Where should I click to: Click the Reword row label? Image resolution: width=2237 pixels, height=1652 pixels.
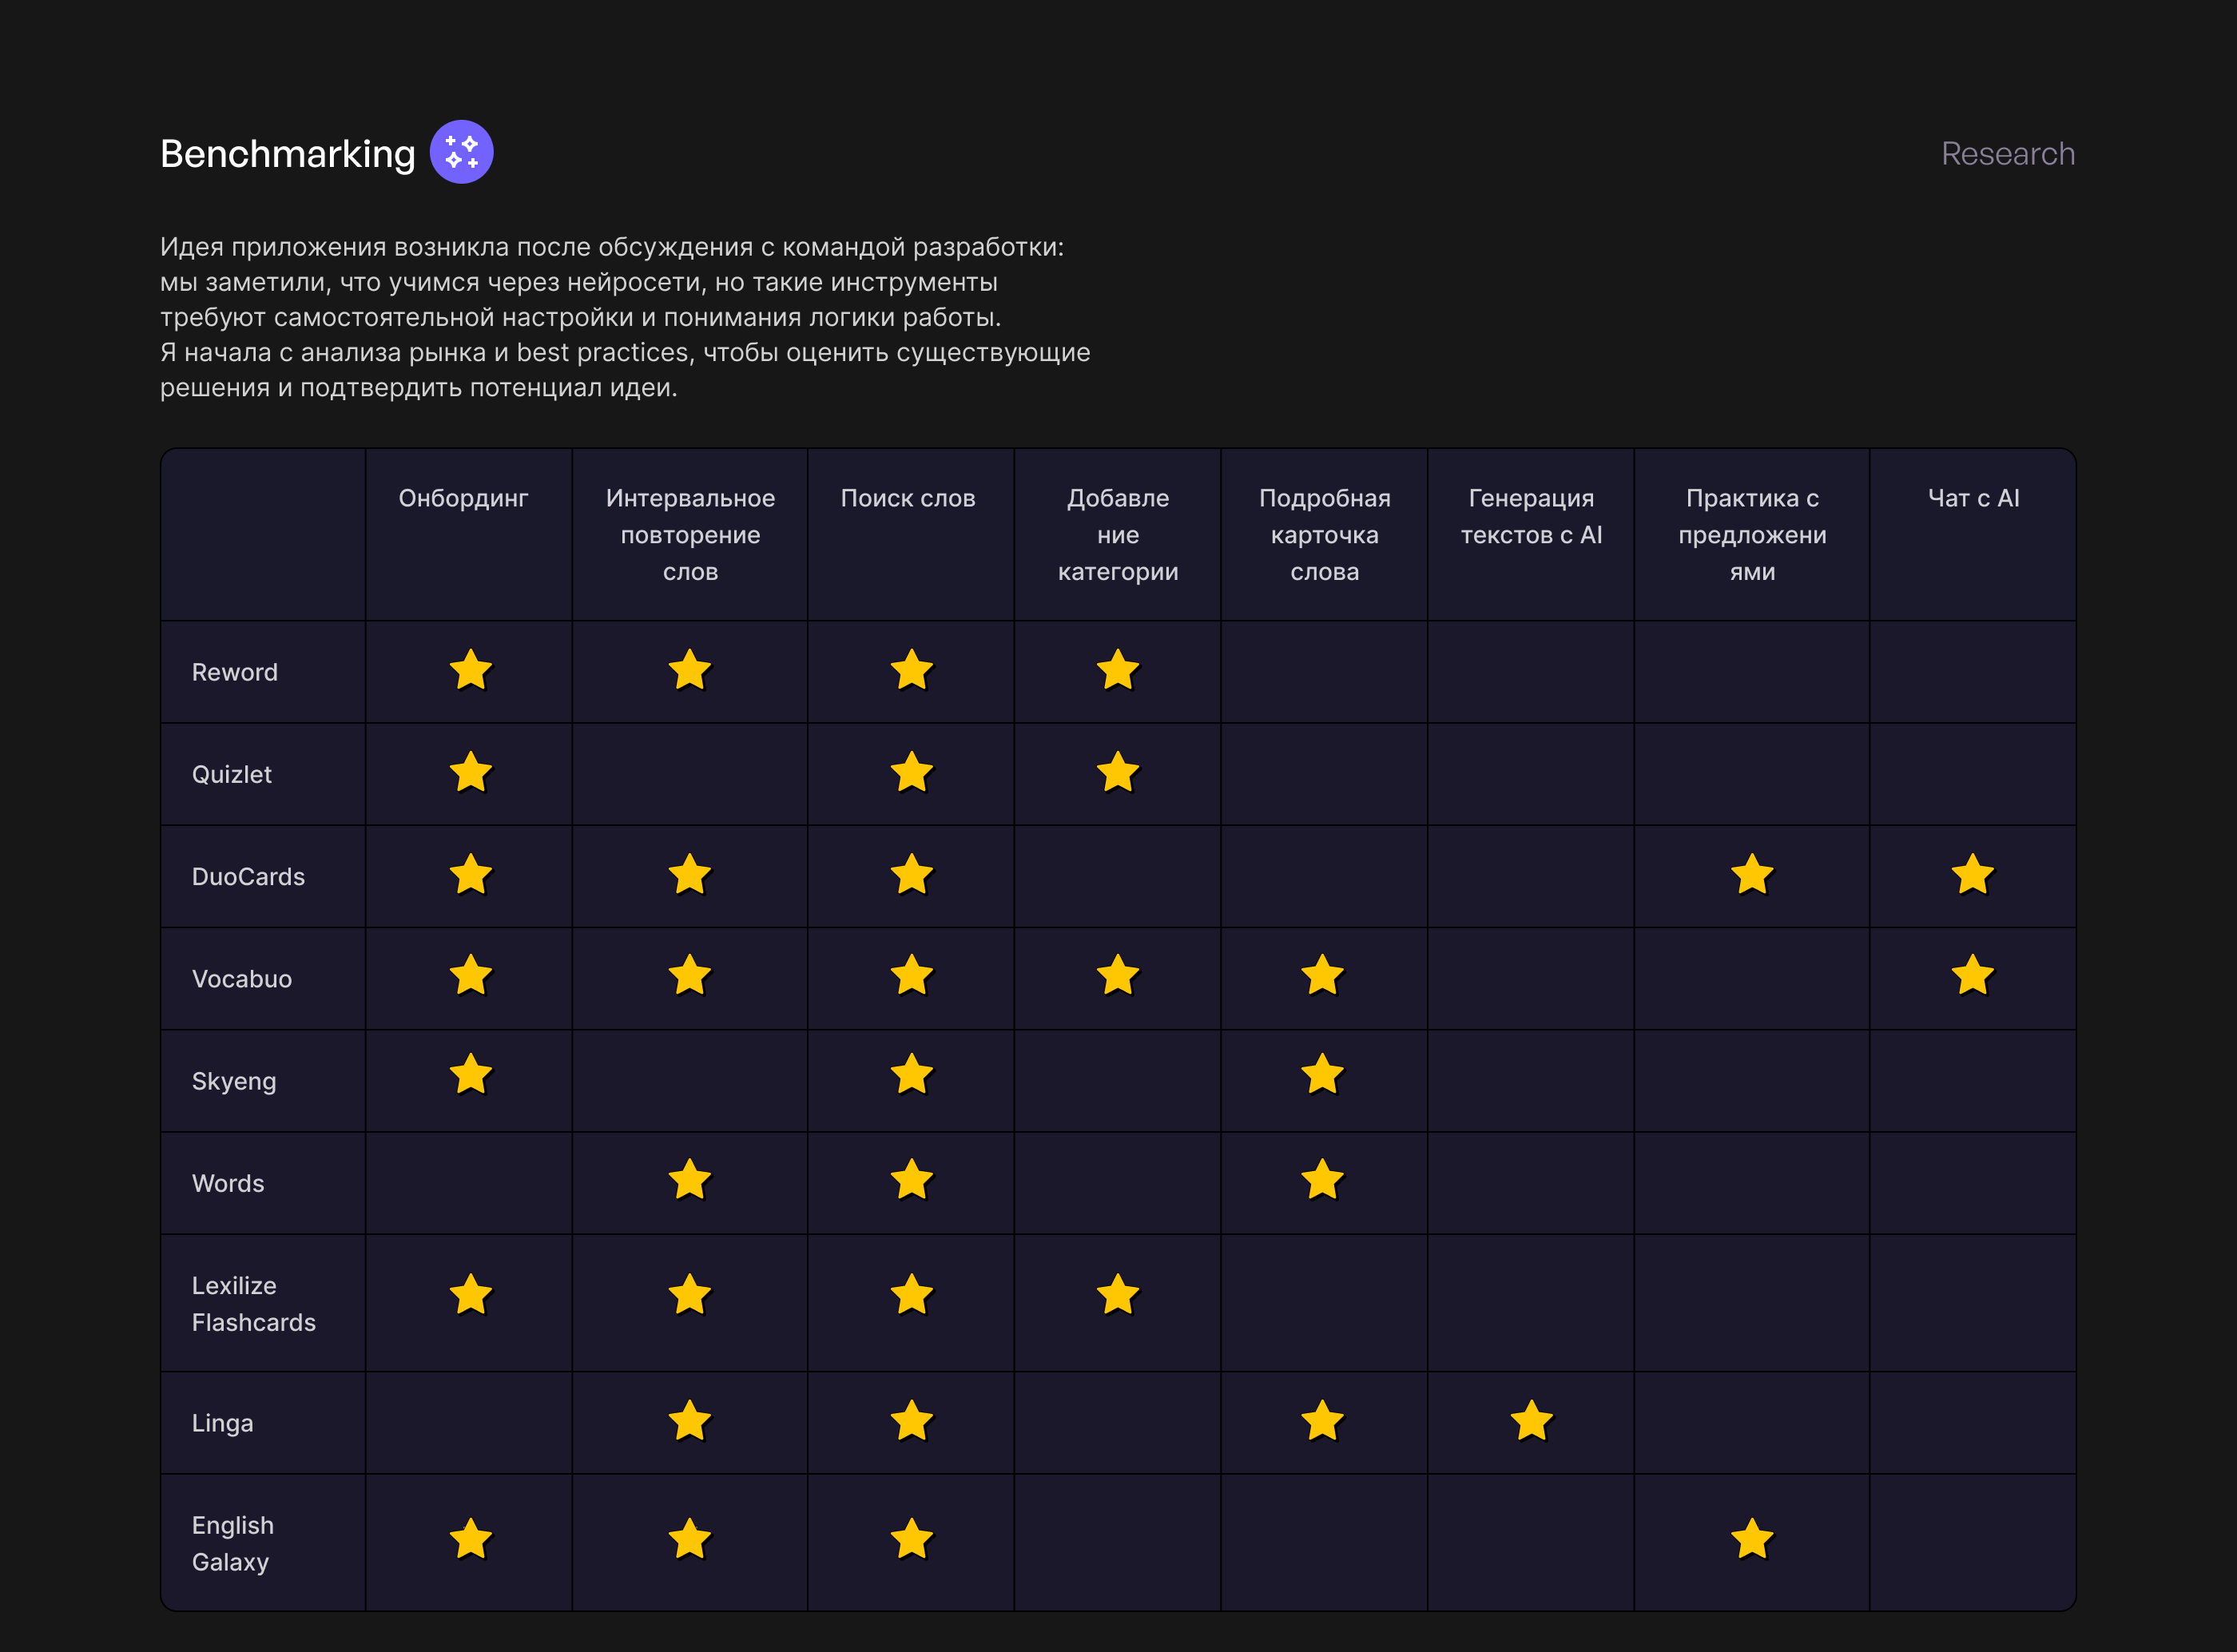235,672
